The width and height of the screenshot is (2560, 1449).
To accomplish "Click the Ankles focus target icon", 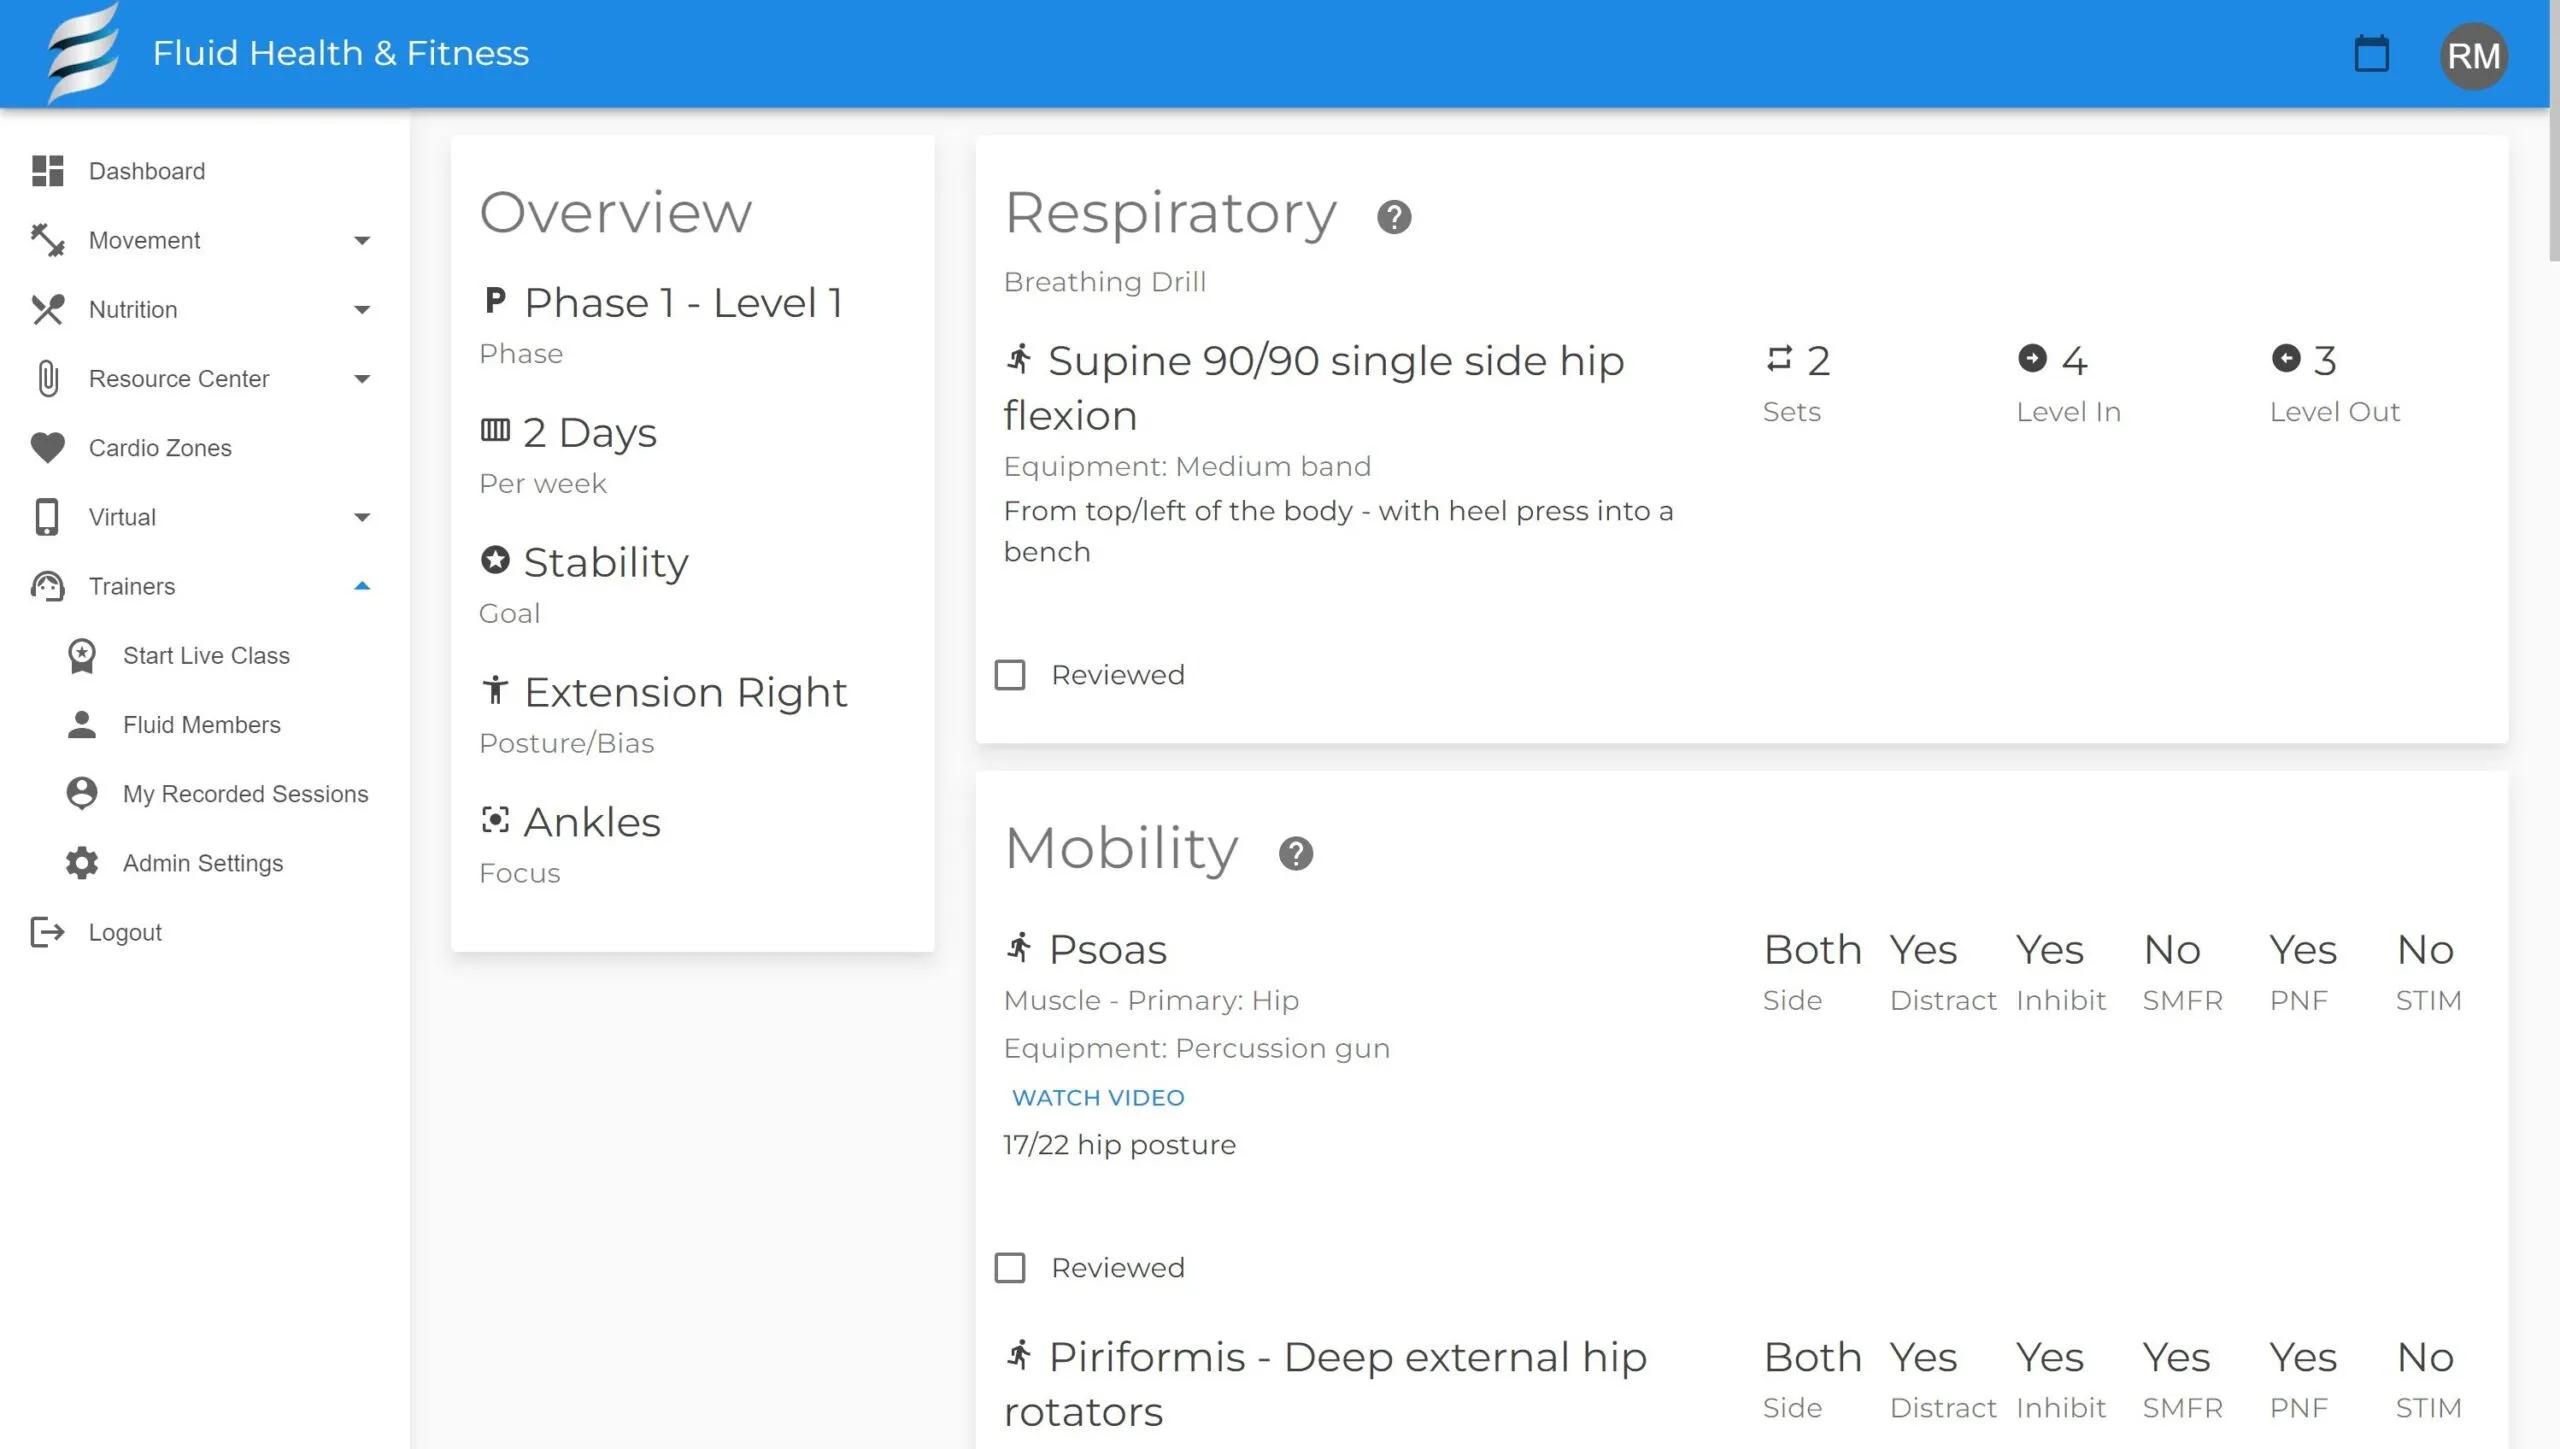I will (x=495, y=819).
